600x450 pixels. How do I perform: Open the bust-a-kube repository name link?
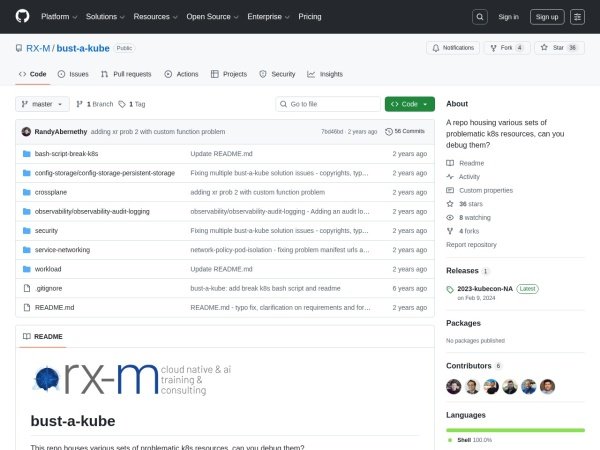click(83, 48)
